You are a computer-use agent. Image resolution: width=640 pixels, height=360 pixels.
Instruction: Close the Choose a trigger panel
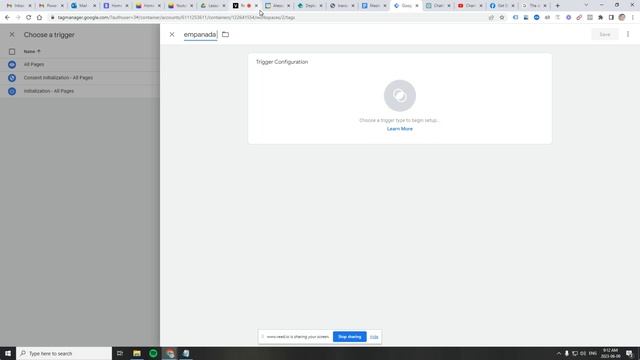[x=12, y=35]
